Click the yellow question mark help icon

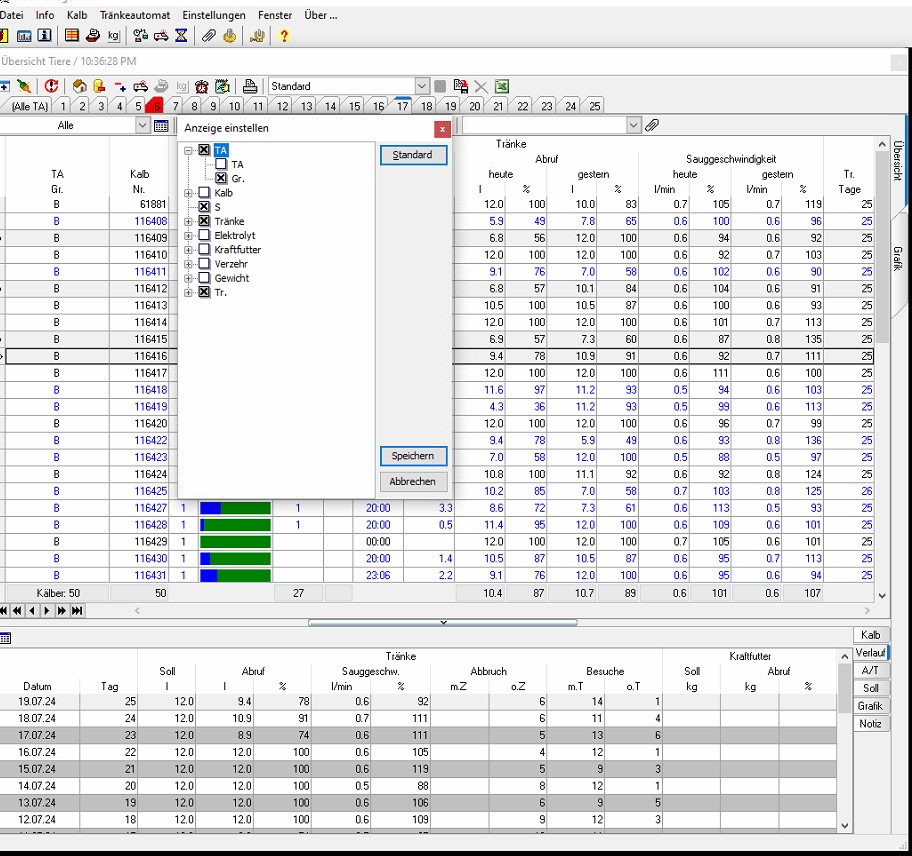[x=284, y=36]
